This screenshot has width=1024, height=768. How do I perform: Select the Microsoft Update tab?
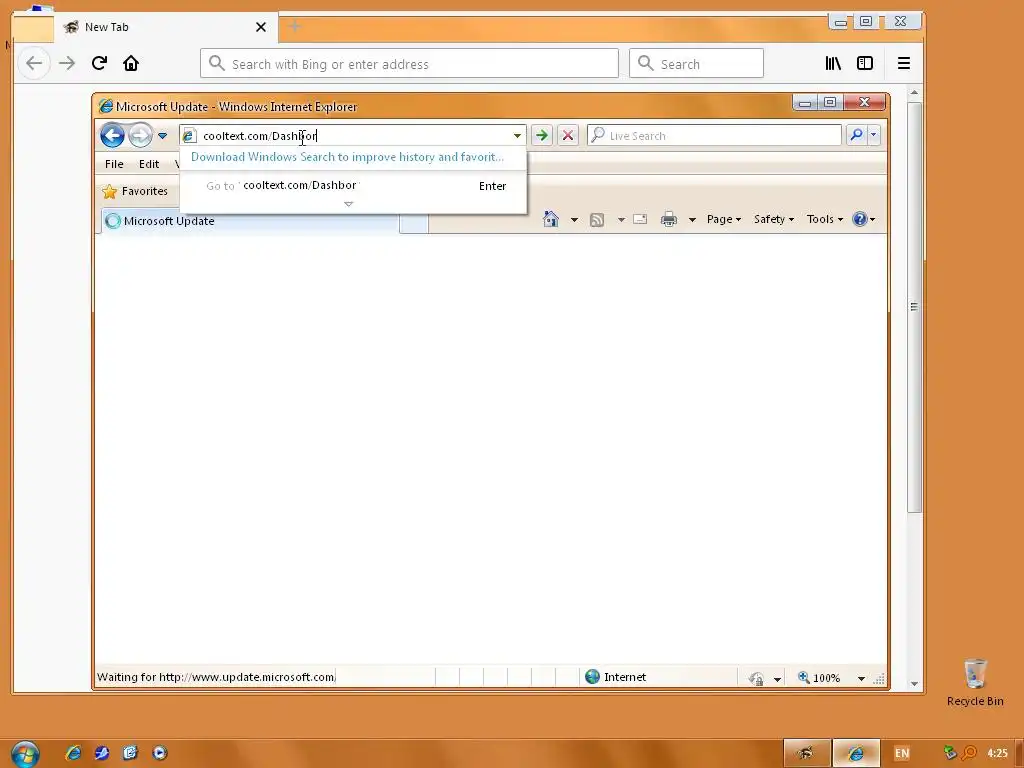tap(250, 221)
